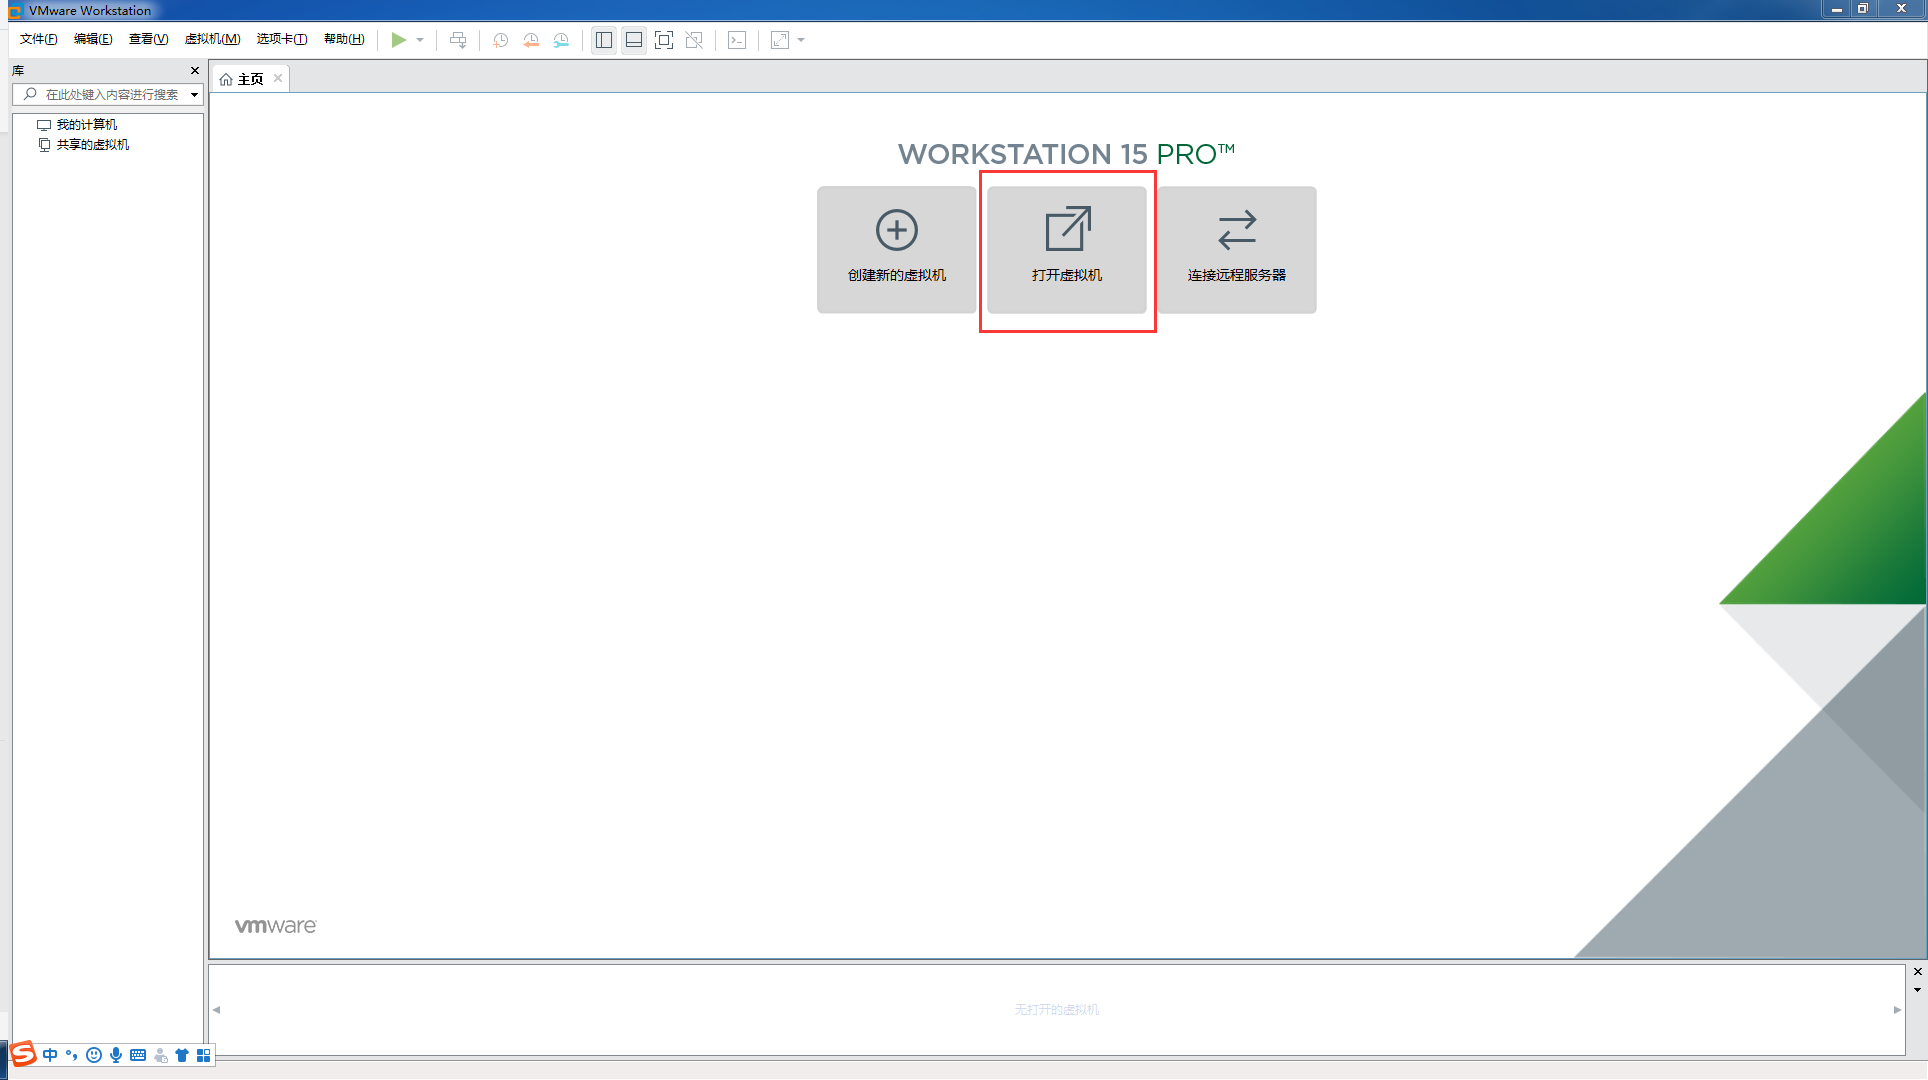The height and width of the screenshot is (1080, 1928).
Task: Click the 创建新的虚拟机 tile
Action: click(x=896, y=249)
